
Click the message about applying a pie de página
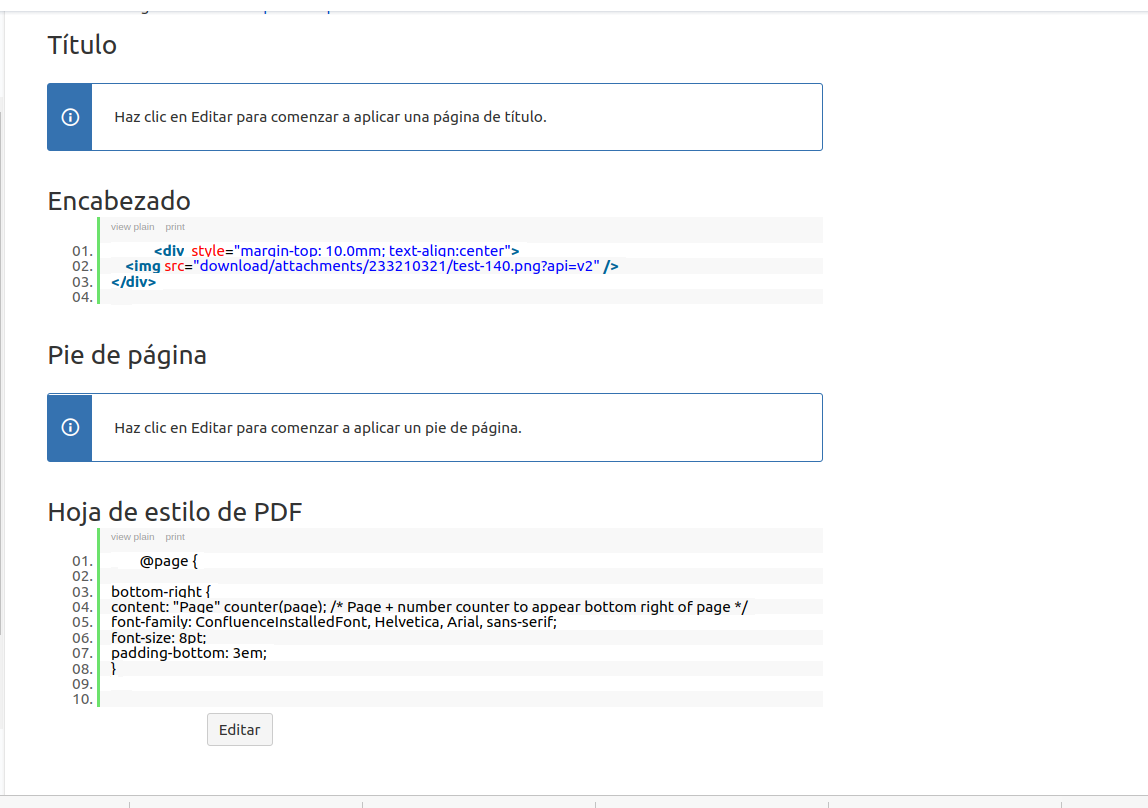pyautogui.click(x=318, y=428)
